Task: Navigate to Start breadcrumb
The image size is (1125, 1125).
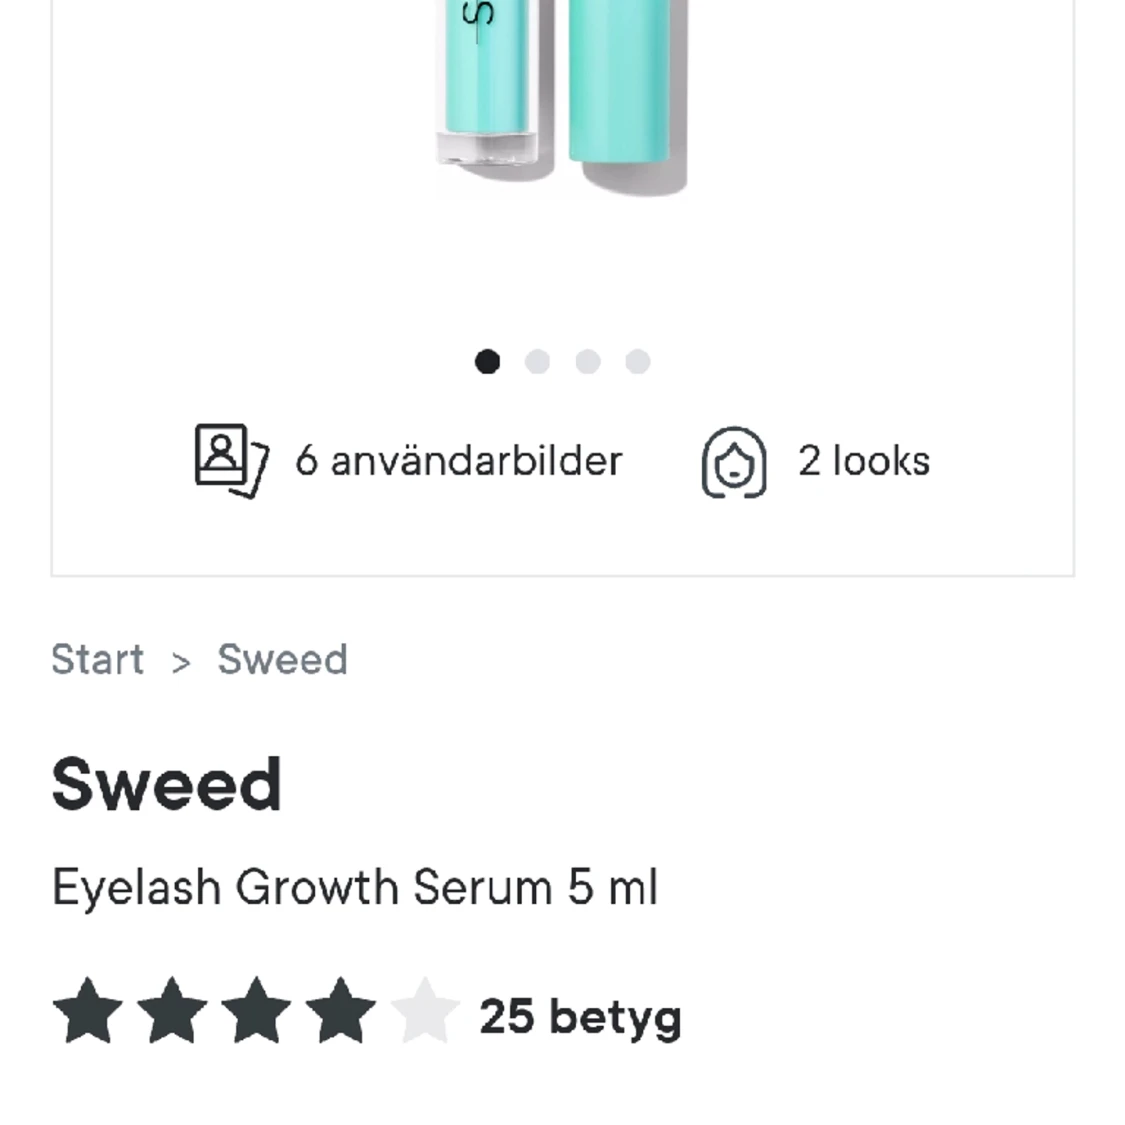Action: [98, 659]
